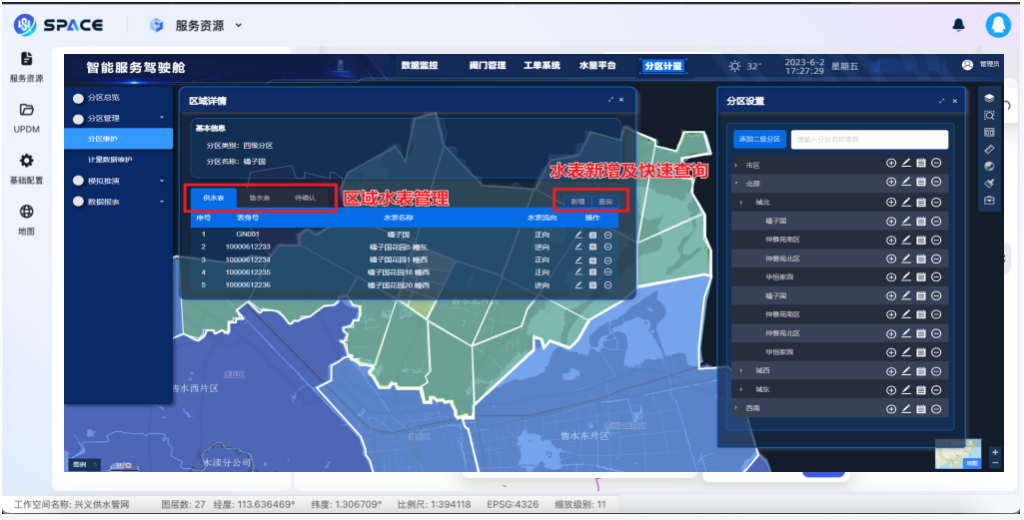
Task: Open 分区总览 in left menu
Action: [104, 98]
